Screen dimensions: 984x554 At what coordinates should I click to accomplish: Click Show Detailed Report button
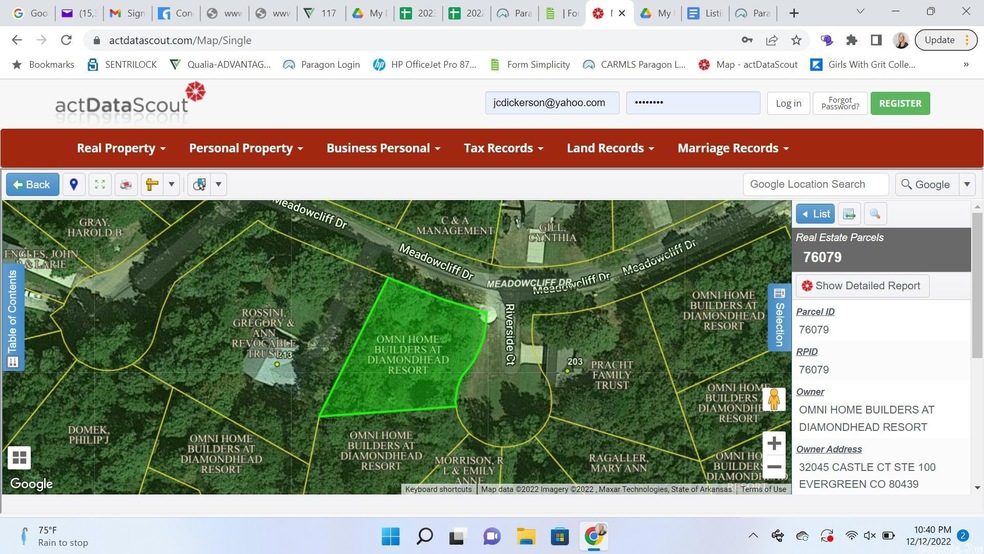click(862, 286)
